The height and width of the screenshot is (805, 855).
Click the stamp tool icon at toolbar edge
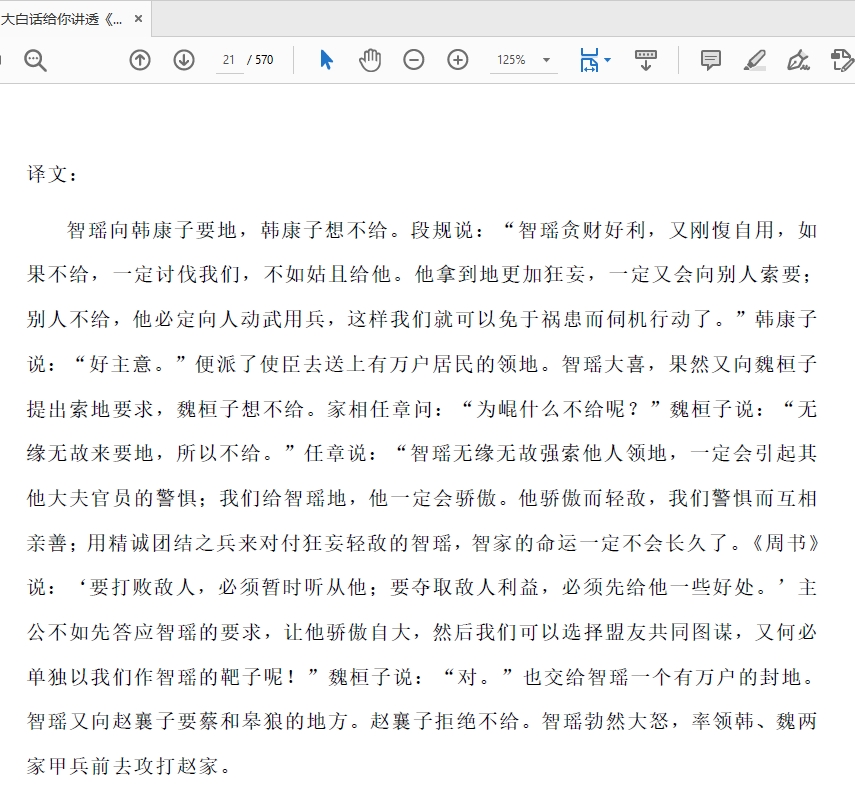[x=842, y=60]
